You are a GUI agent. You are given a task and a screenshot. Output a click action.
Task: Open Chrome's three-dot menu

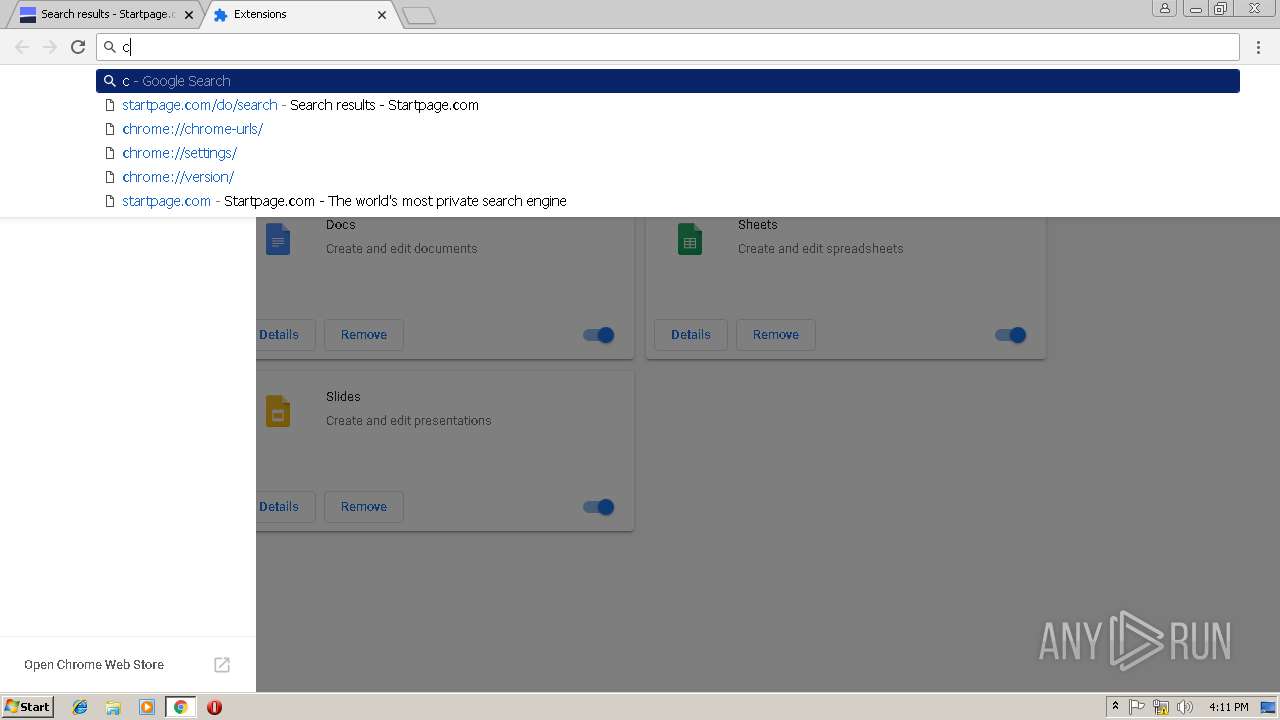click(x=1259, y=47)
